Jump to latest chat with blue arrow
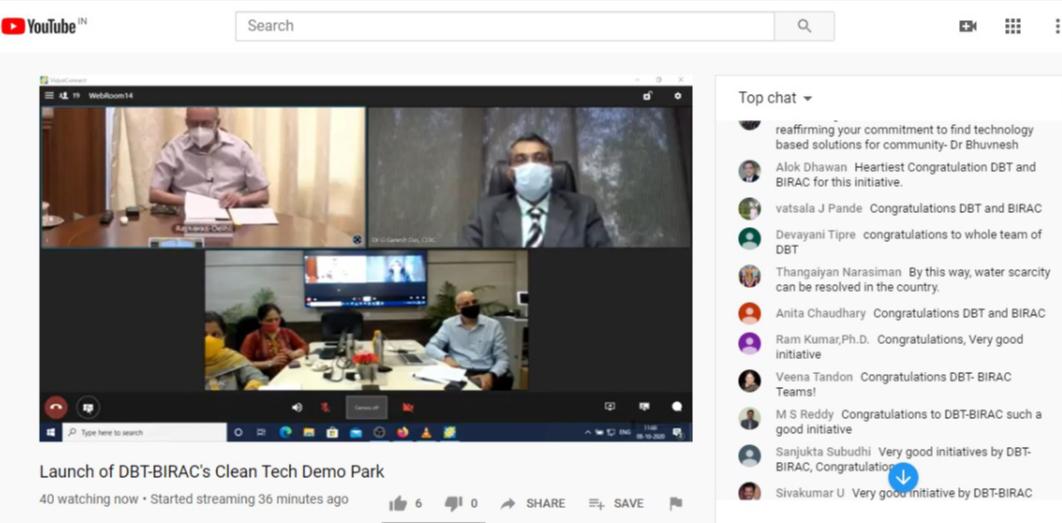The width and height of the screenshot is (1062, 523). pos(903,478)
